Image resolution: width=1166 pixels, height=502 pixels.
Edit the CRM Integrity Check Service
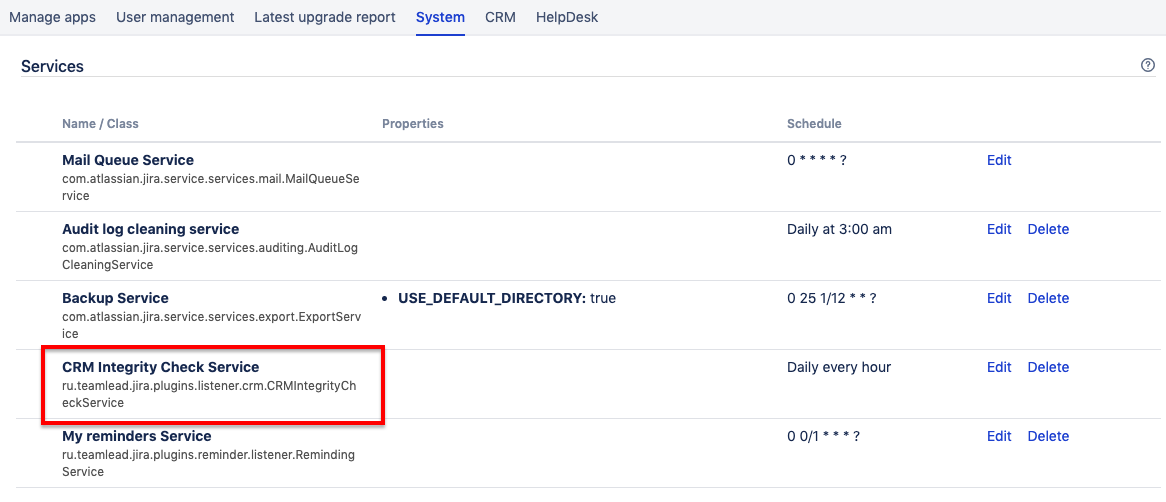[x=999, y=367]
